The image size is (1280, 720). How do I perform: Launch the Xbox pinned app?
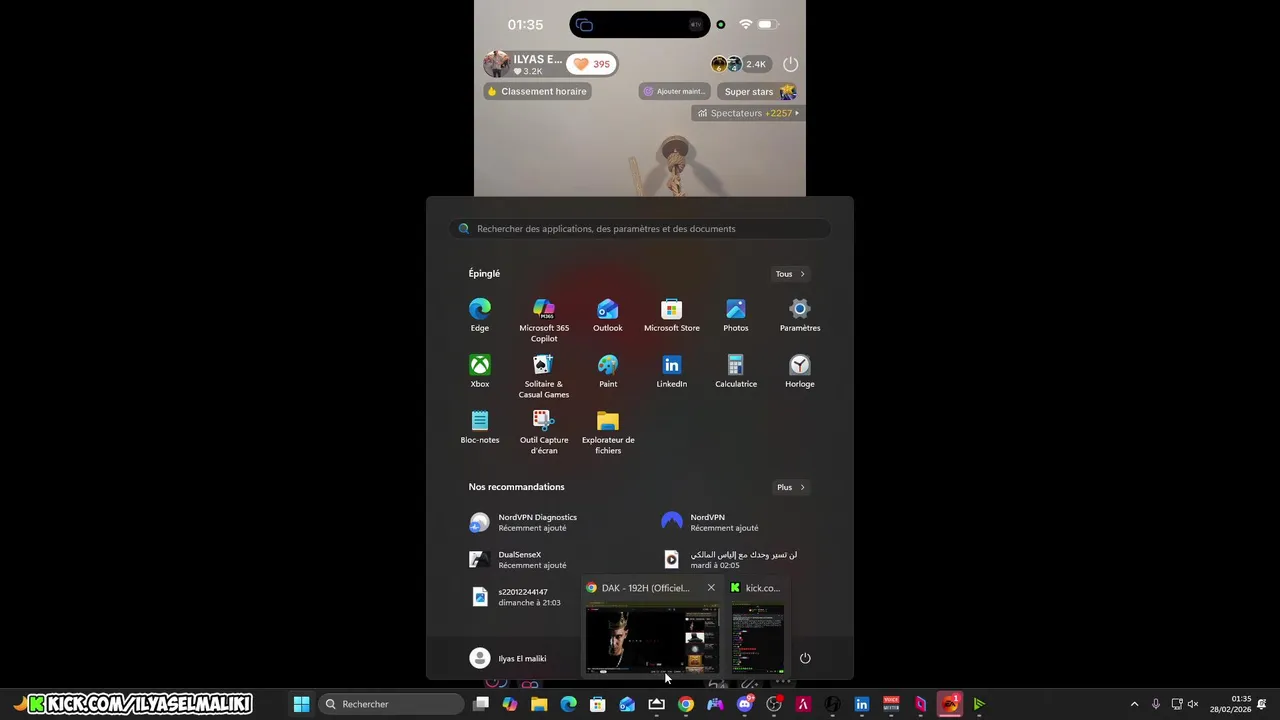[480, 371]
